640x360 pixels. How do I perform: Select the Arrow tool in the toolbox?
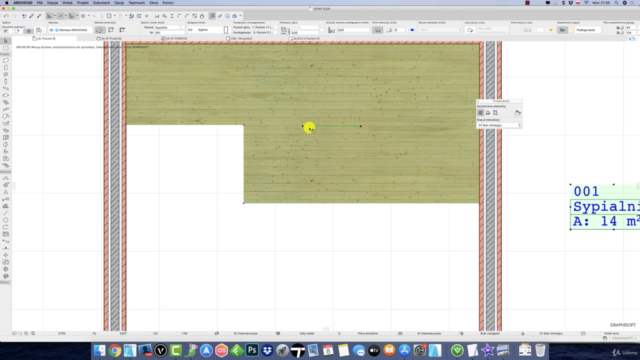pyautogui.click(x=6, y=41)
